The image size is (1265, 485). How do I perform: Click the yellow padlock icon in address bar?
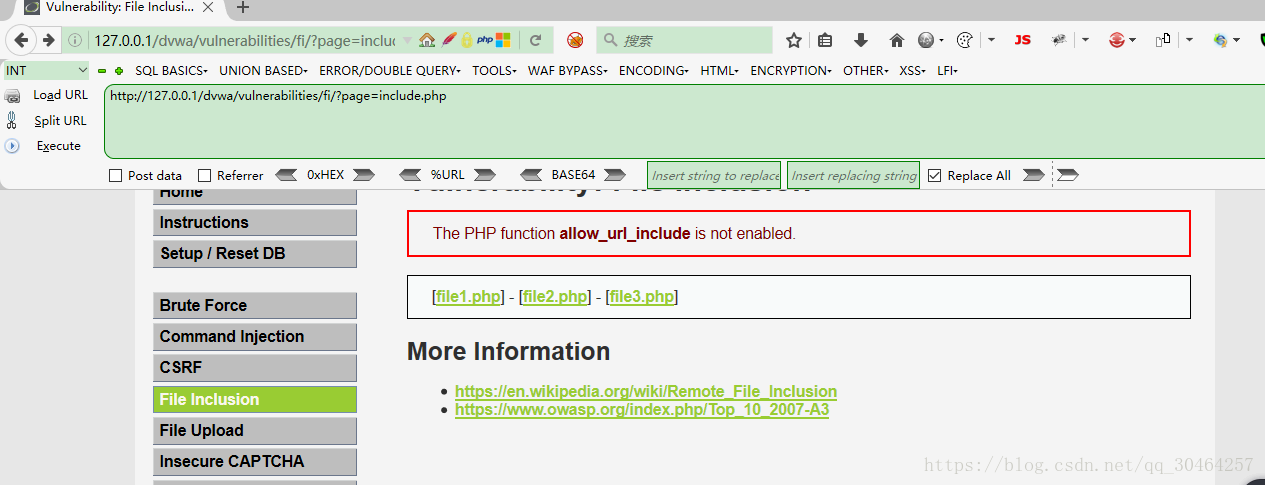click(467, 40)
